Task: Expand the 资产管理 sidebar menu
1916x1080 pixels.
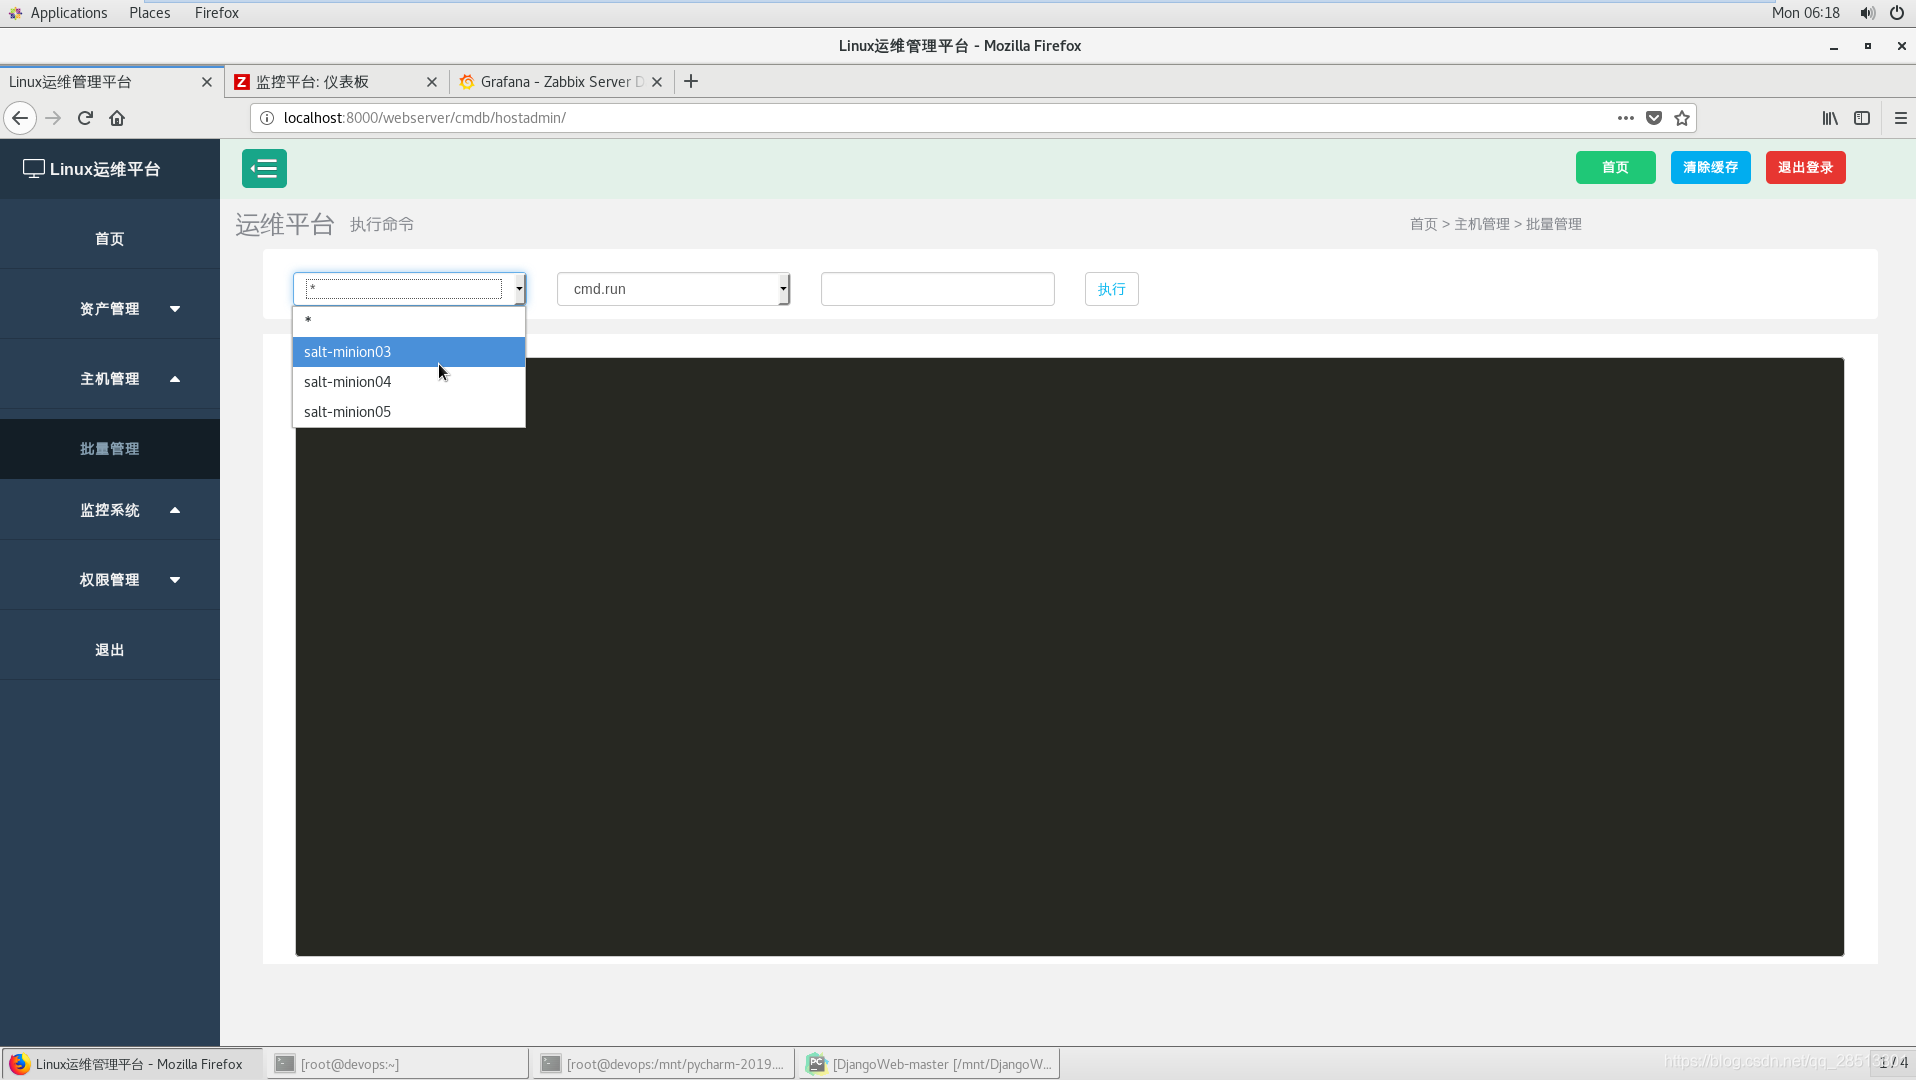Action: (x=110, y=309)
